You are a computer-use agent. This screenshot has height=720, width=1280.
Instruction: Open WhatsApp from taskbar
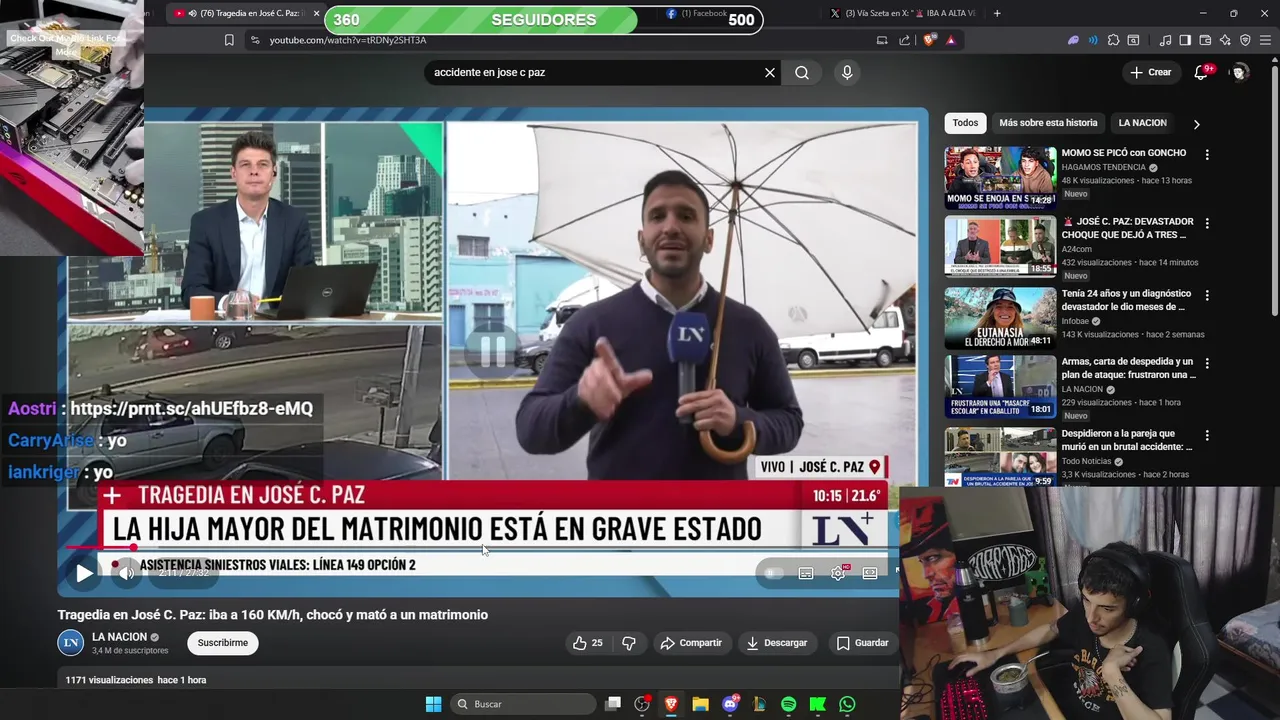click(x=847, y=704)
